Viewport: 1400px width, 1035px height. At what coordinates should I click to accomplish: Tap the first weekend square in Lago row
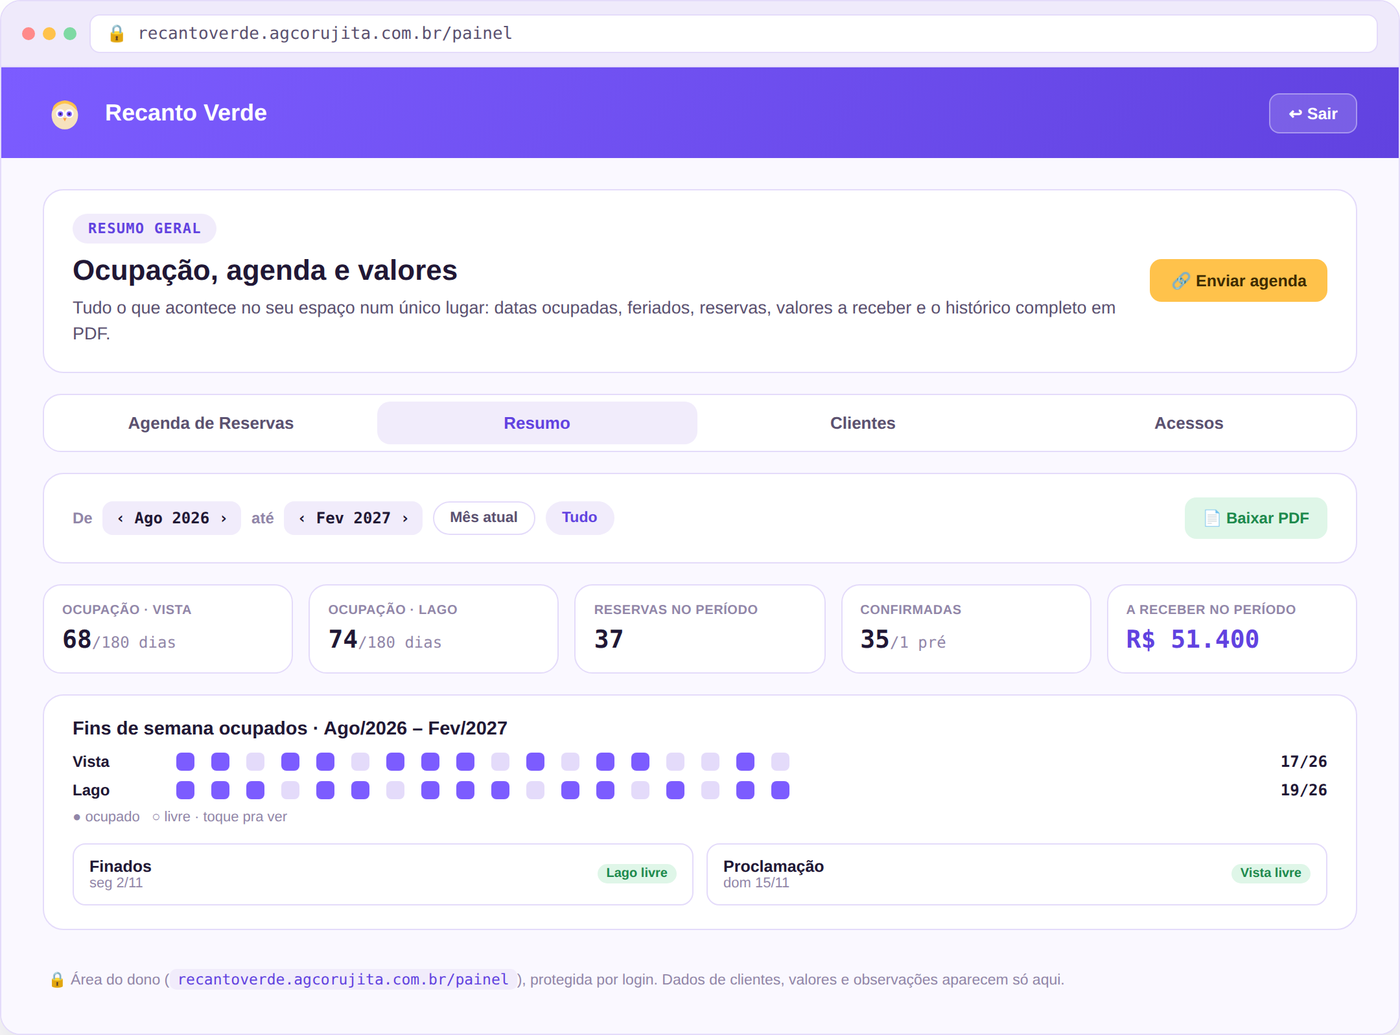coord(185,790)
